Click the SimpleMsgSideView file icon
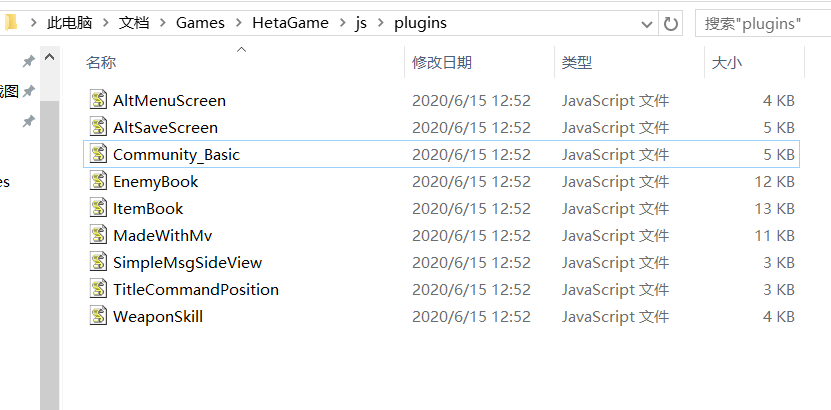This screenshot has height=410, width=831. [x=98, y=262]
